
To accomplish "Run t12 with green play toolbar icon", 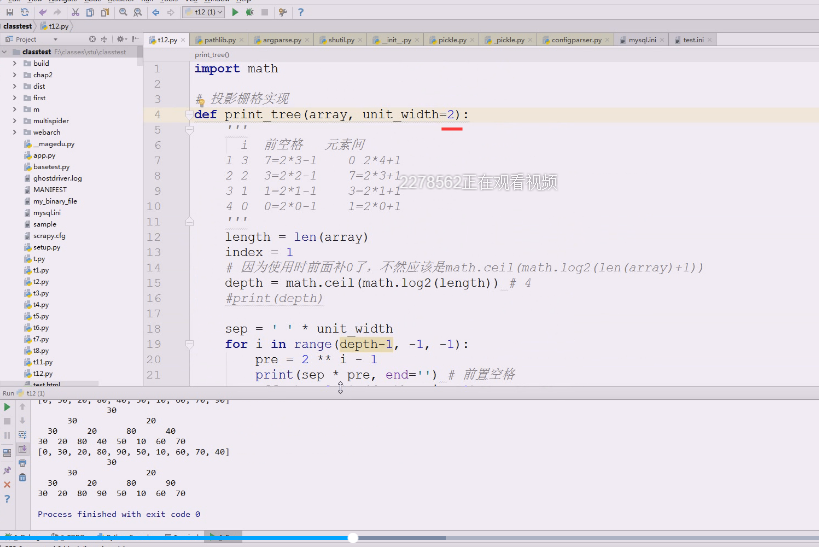I will point(235,12).
